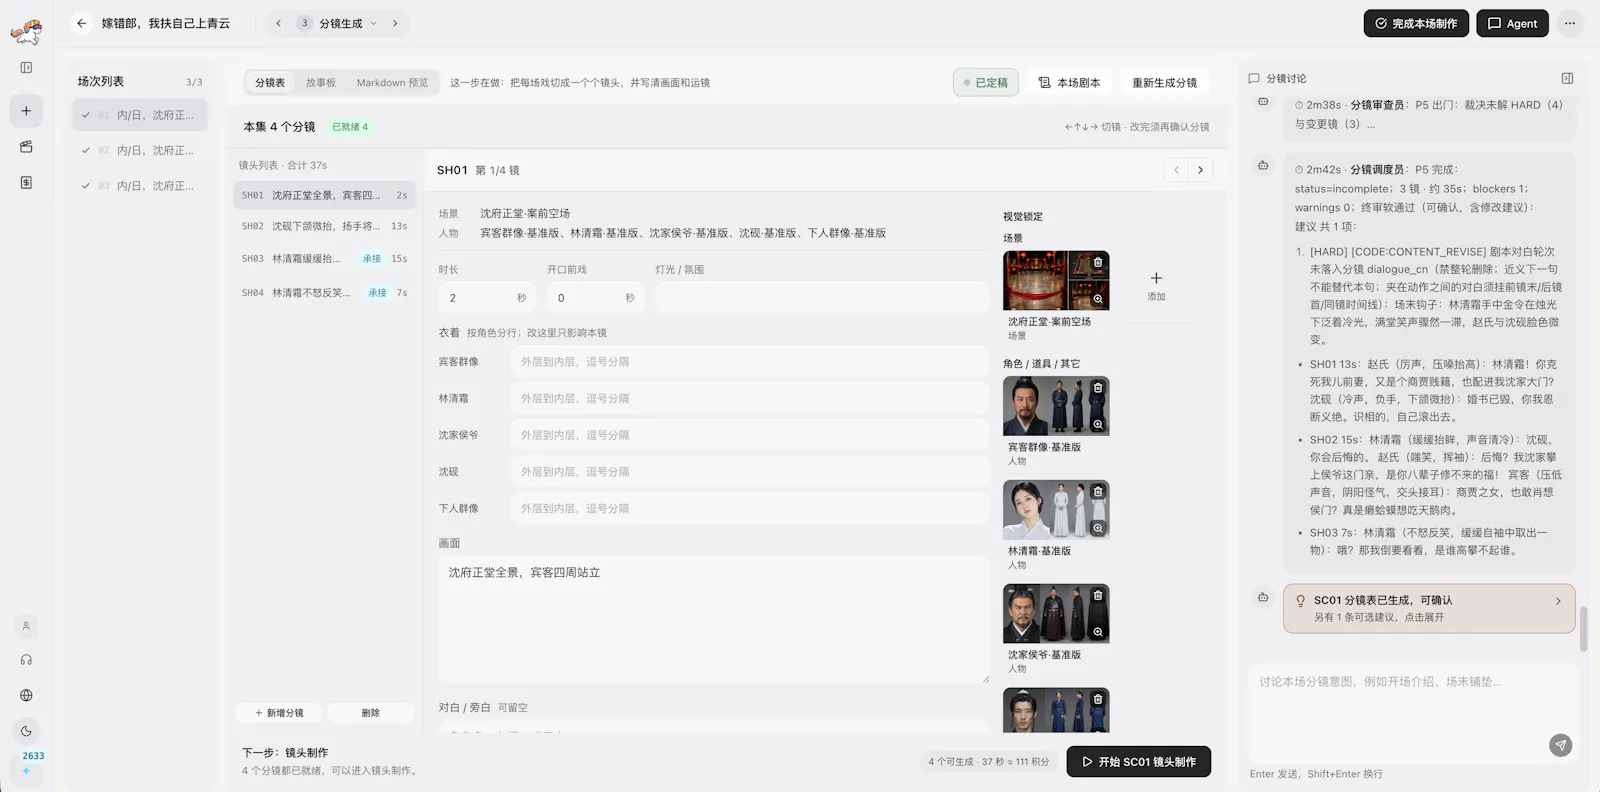The width and height of the screenshot is (1600, 792).
Task: Select the 分镜表 tab
Action: (x=270, y=82)
